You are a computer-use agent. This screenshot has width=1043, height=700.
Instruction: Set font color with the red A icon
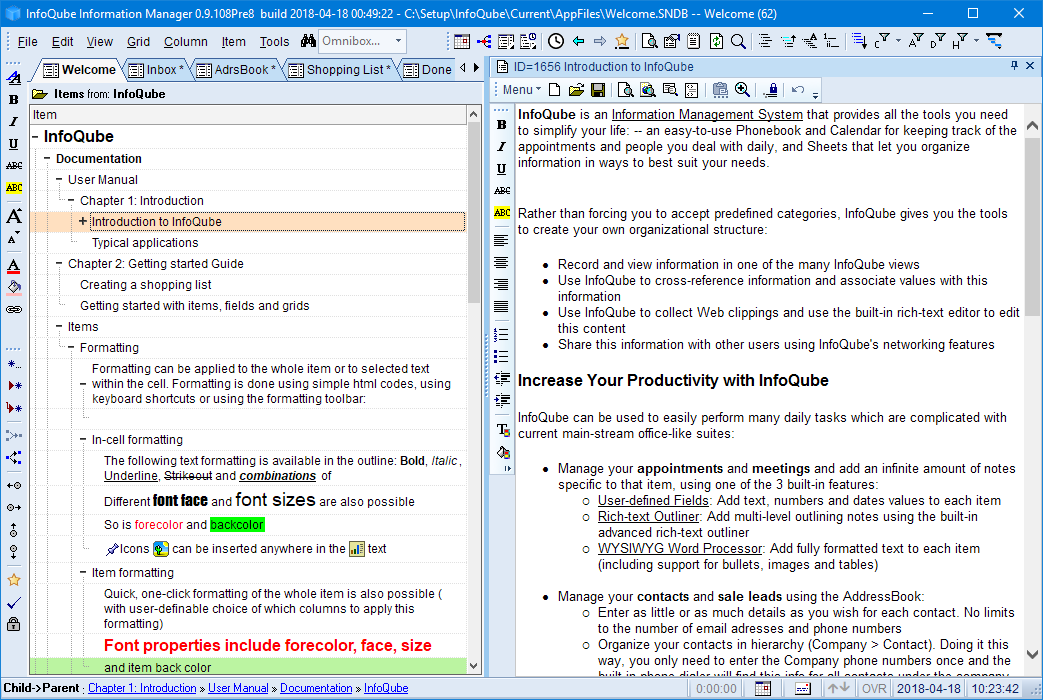pos(14,266)
